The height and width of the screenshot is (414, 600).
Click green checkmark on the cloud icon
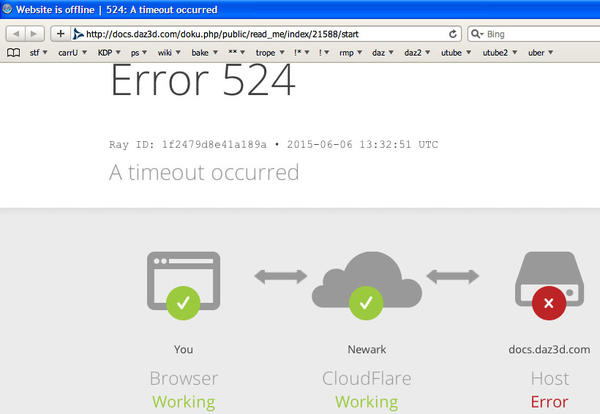pyautogui.click(x=366, y=303)
